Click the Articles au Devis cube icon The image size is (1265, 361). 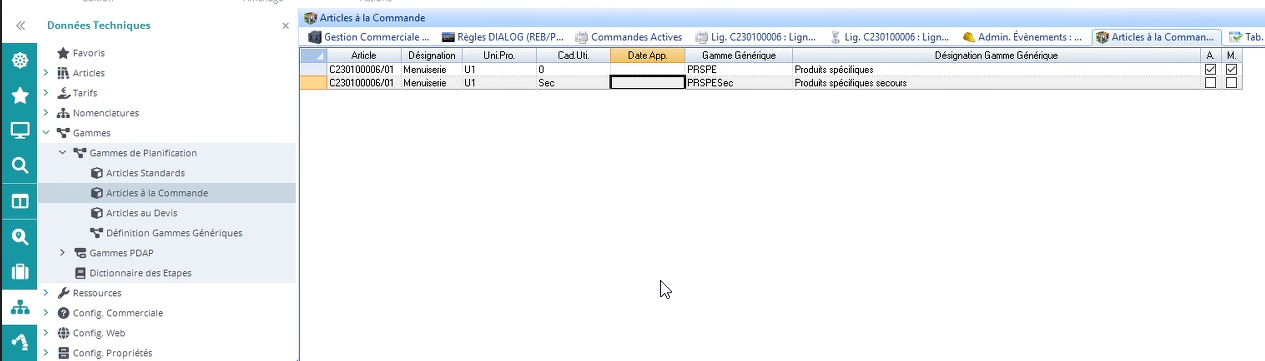(x=97, y=213)
